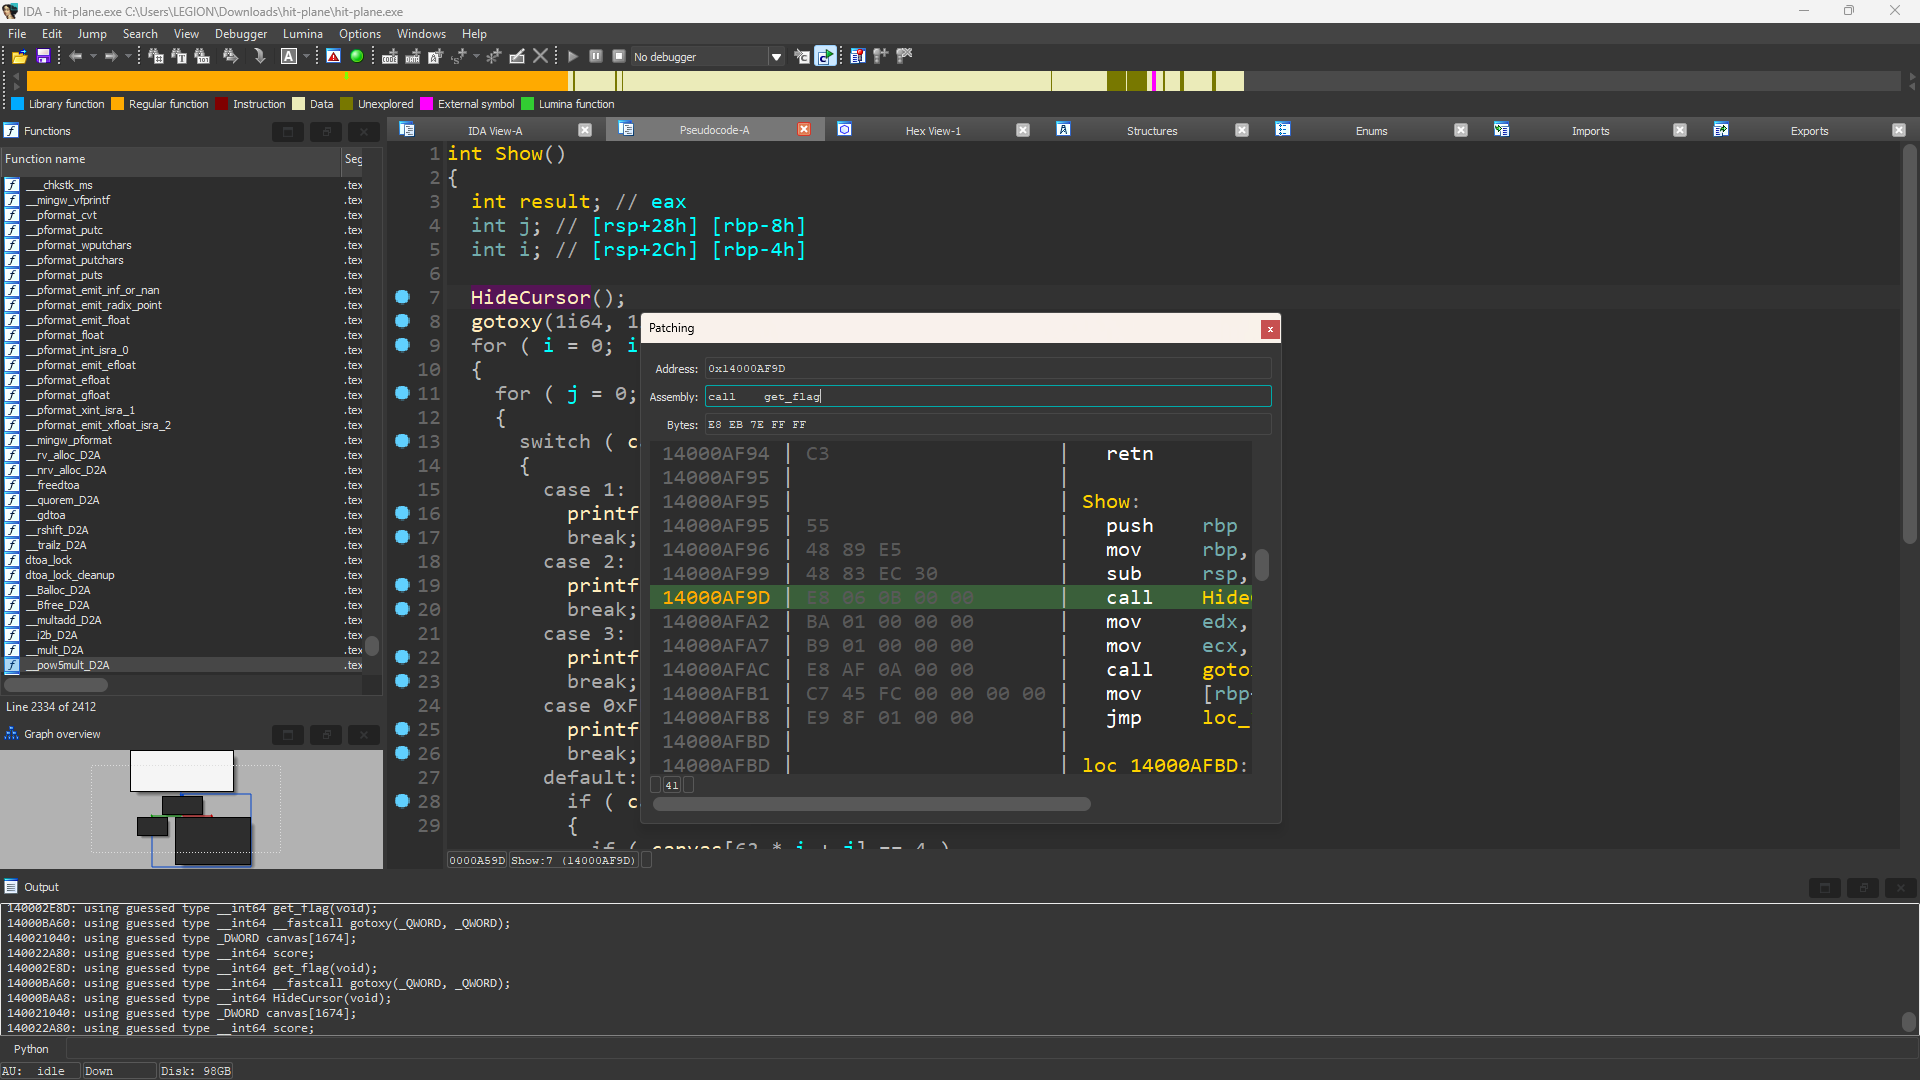The image size is (1920, 1080).
Task: Toggle breakpoint on line 16 printf
Action: [402, 513]
